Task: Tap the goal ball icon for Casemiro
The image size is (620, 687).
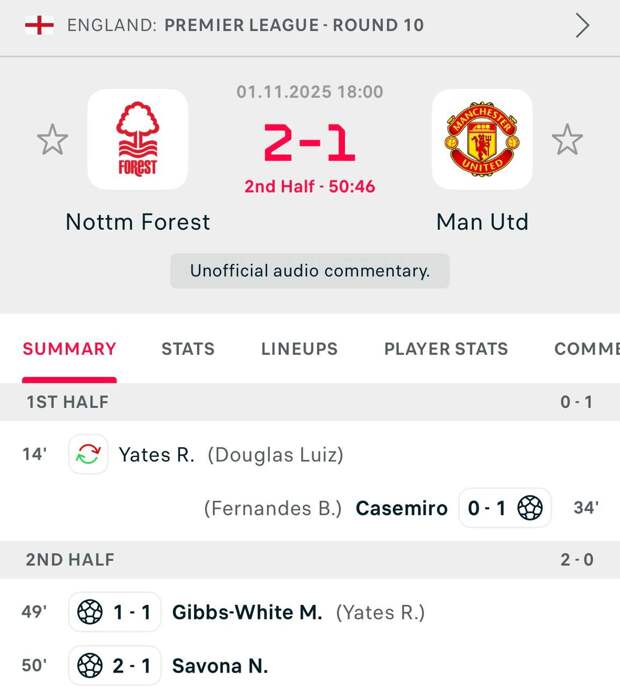Action: click(530, 508)
